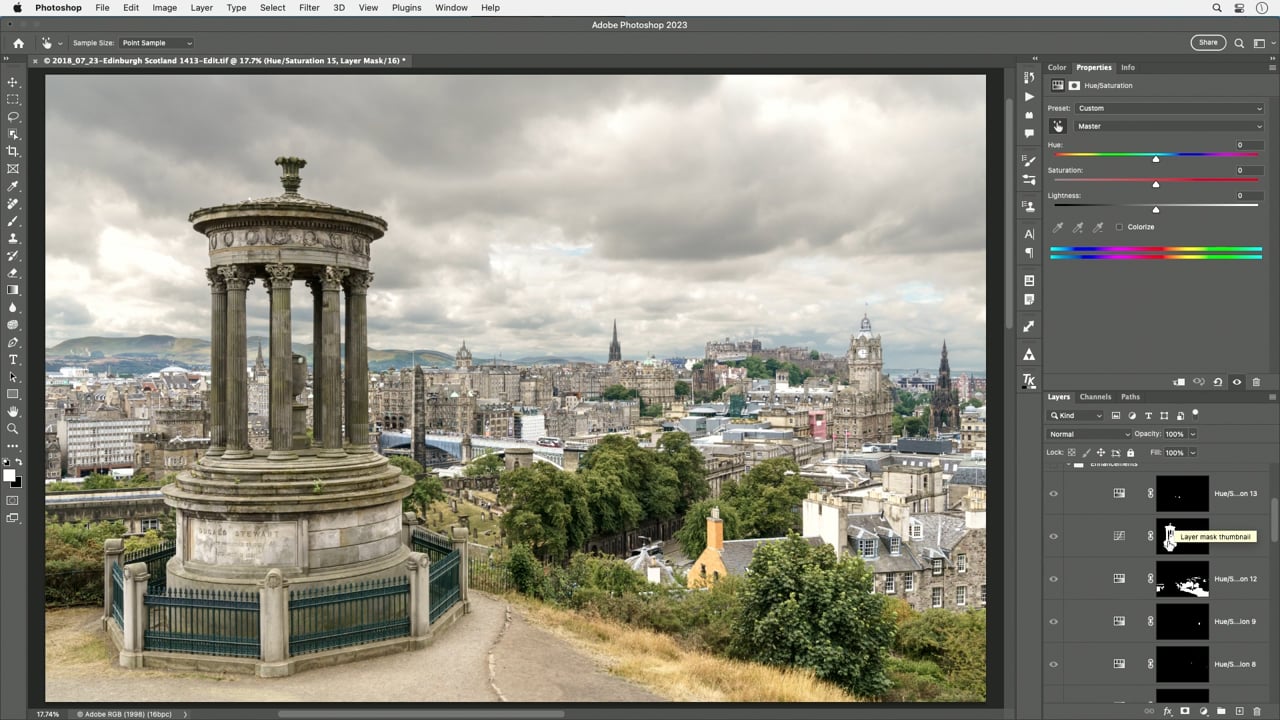The width and height of the screenshot is (1280, 720).
Task: Switch to the Color tab
Action: 1057,67
